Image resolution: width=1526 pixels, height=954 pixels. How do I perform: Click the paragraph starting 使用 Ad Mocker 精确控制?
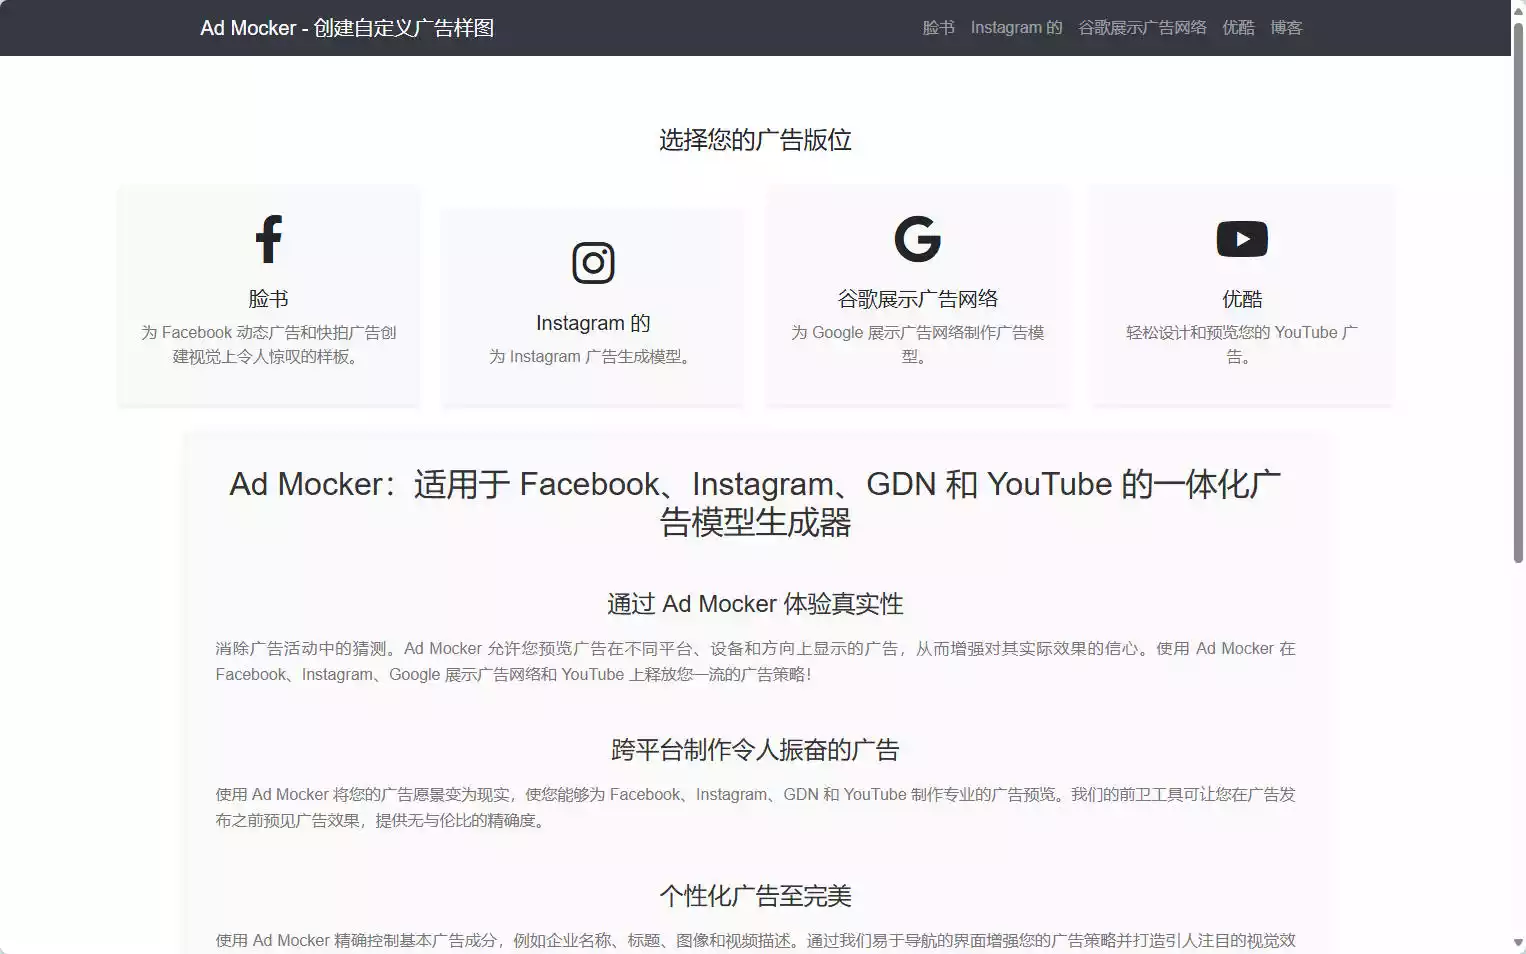click(755, 941)
